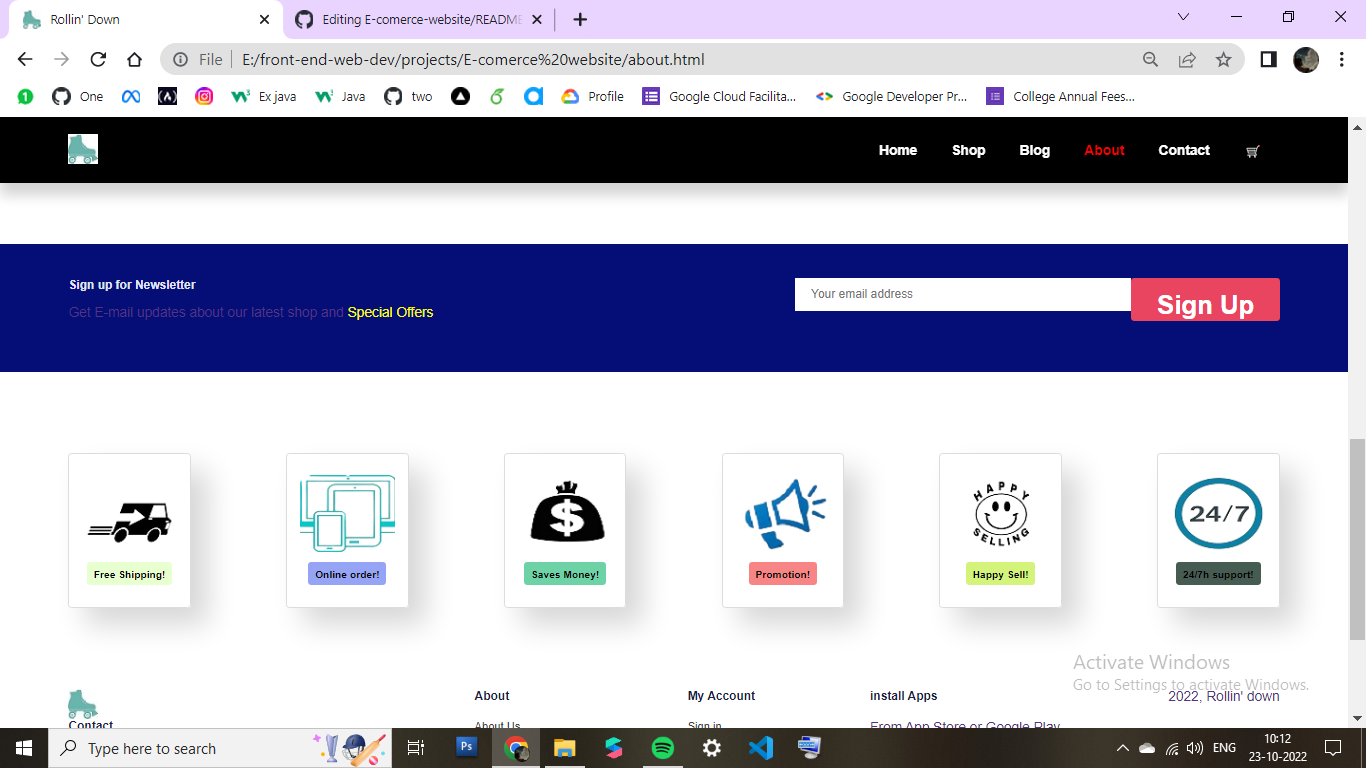This screenshot has width=1366, height=768.
Task: Click the Online order! label
Action: (347, 574)
